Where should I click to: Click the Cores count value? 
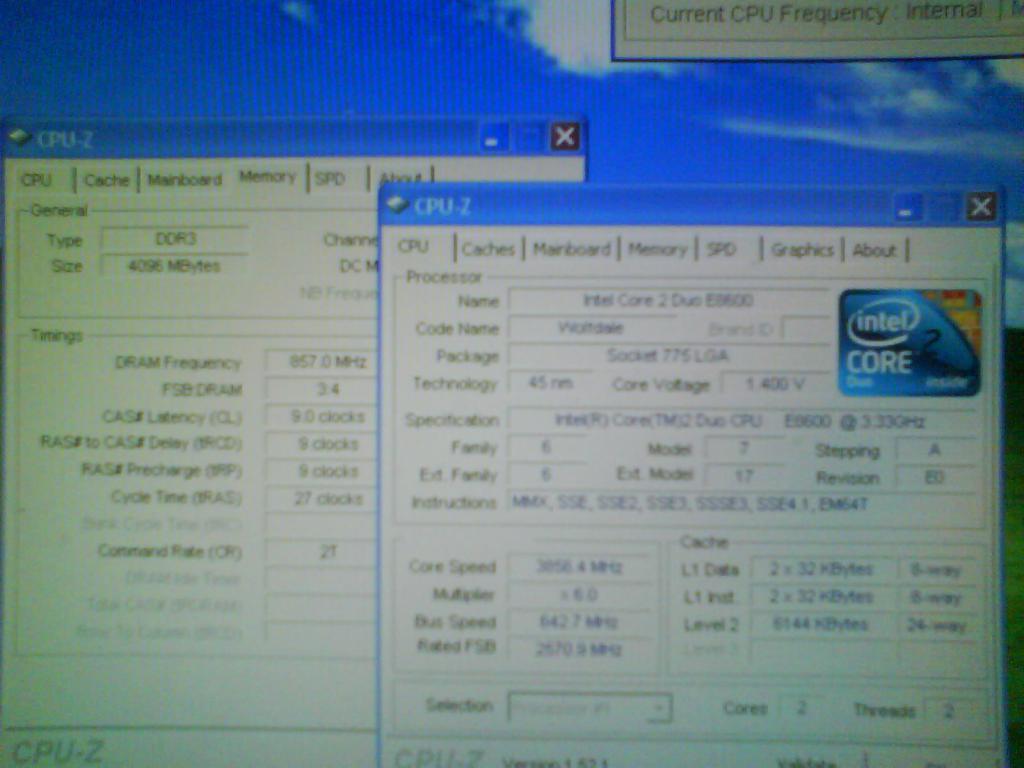pos(802,709)
